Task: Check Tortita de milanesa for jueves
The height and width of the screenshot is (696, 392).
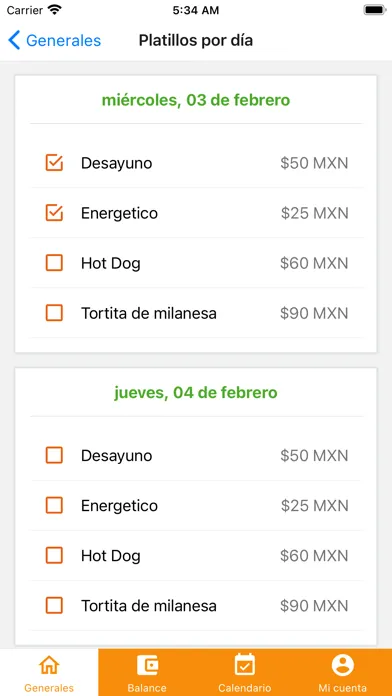Action: tap(54, 606)
